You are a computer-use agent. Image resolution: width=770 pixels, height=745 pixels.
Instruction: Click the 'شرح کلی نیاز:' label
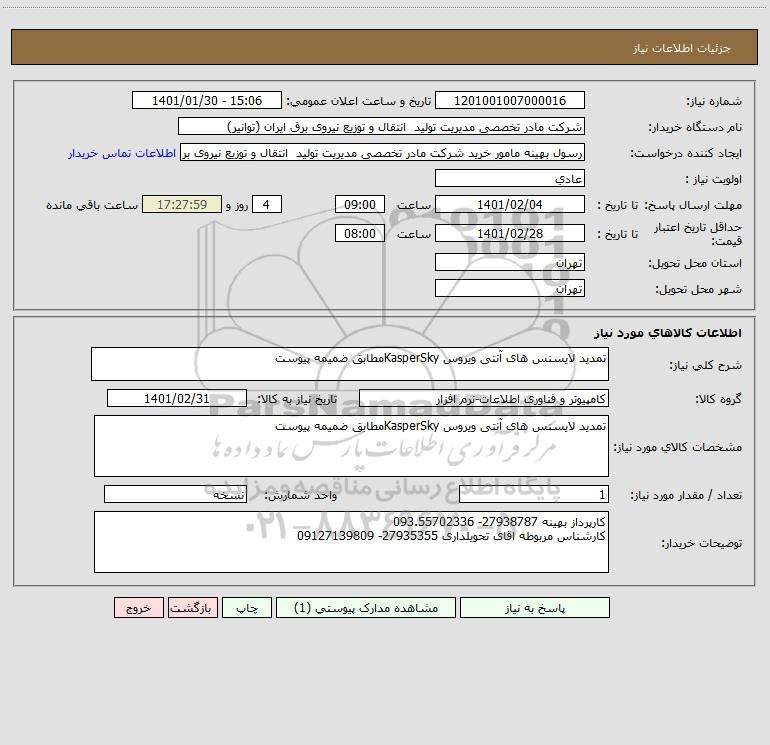(x=706, y=365)
